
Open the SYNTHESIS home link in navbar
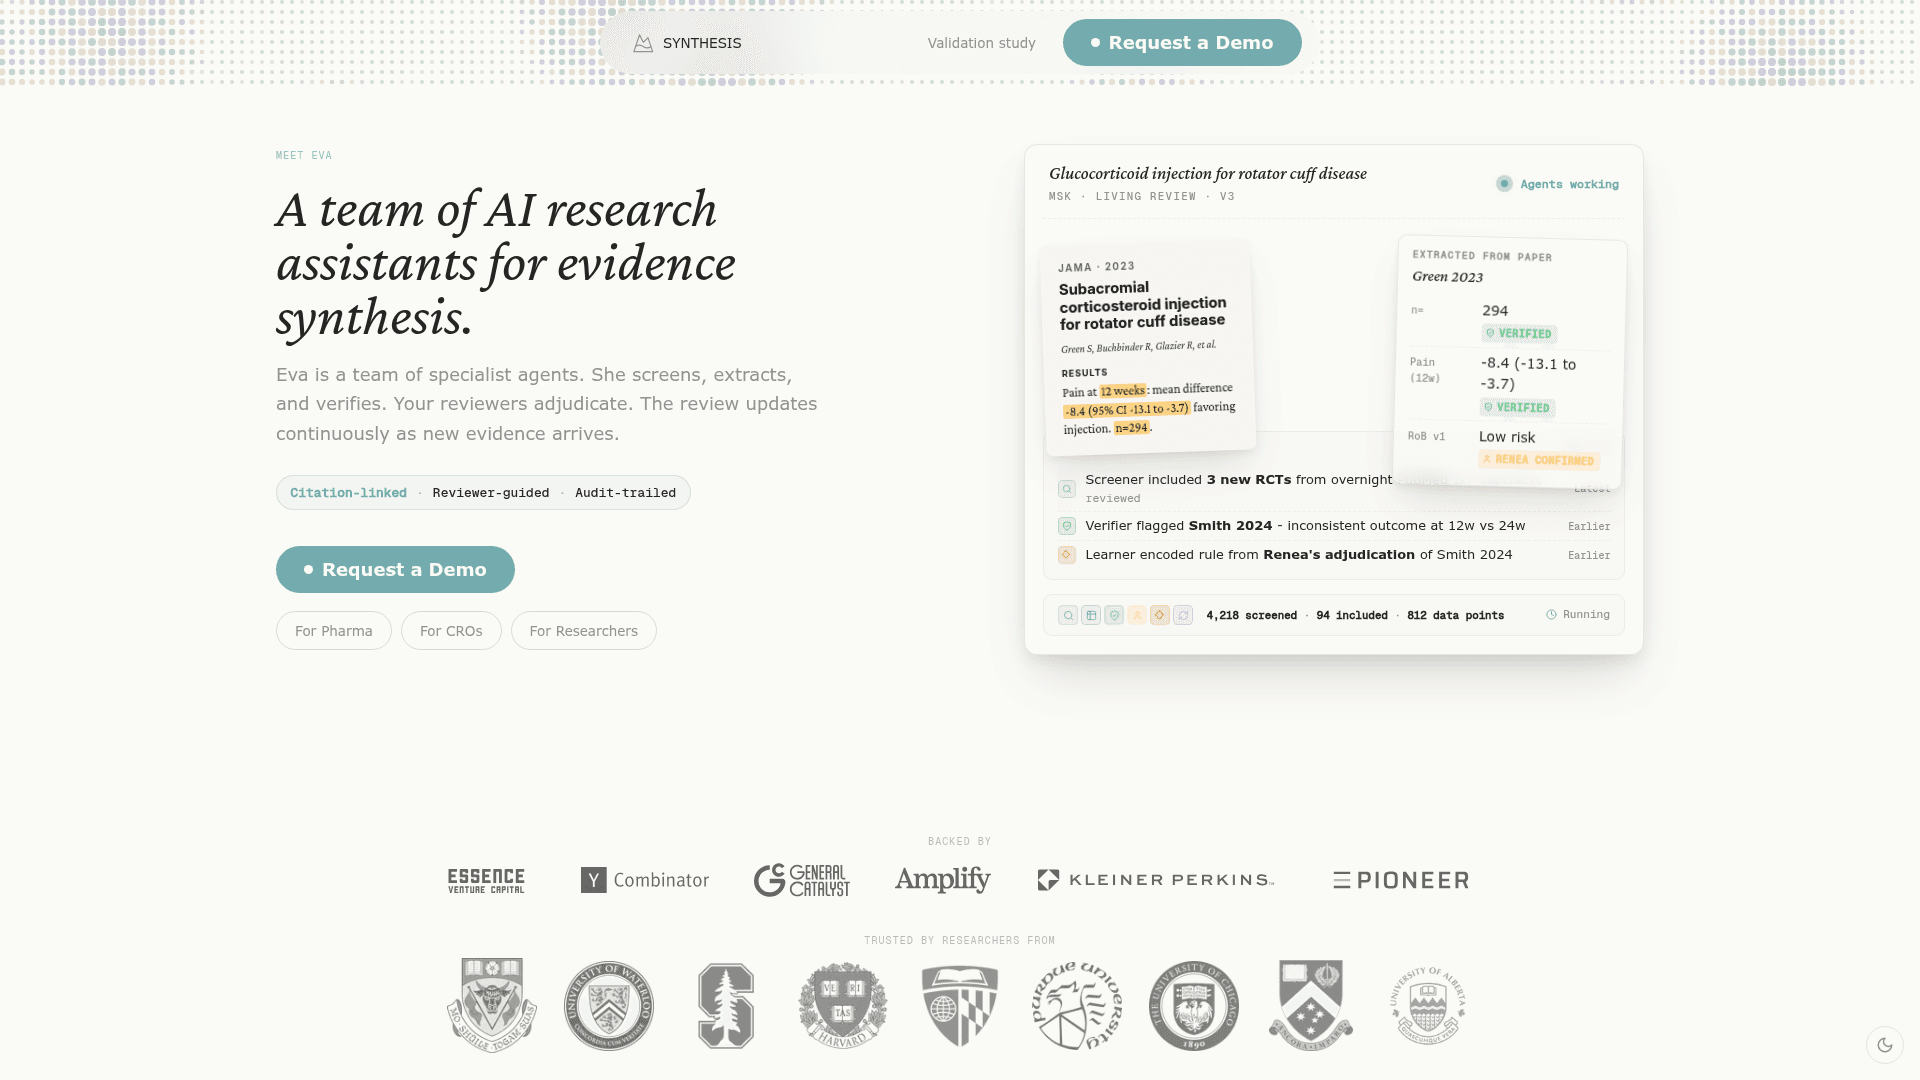point(688,43)
